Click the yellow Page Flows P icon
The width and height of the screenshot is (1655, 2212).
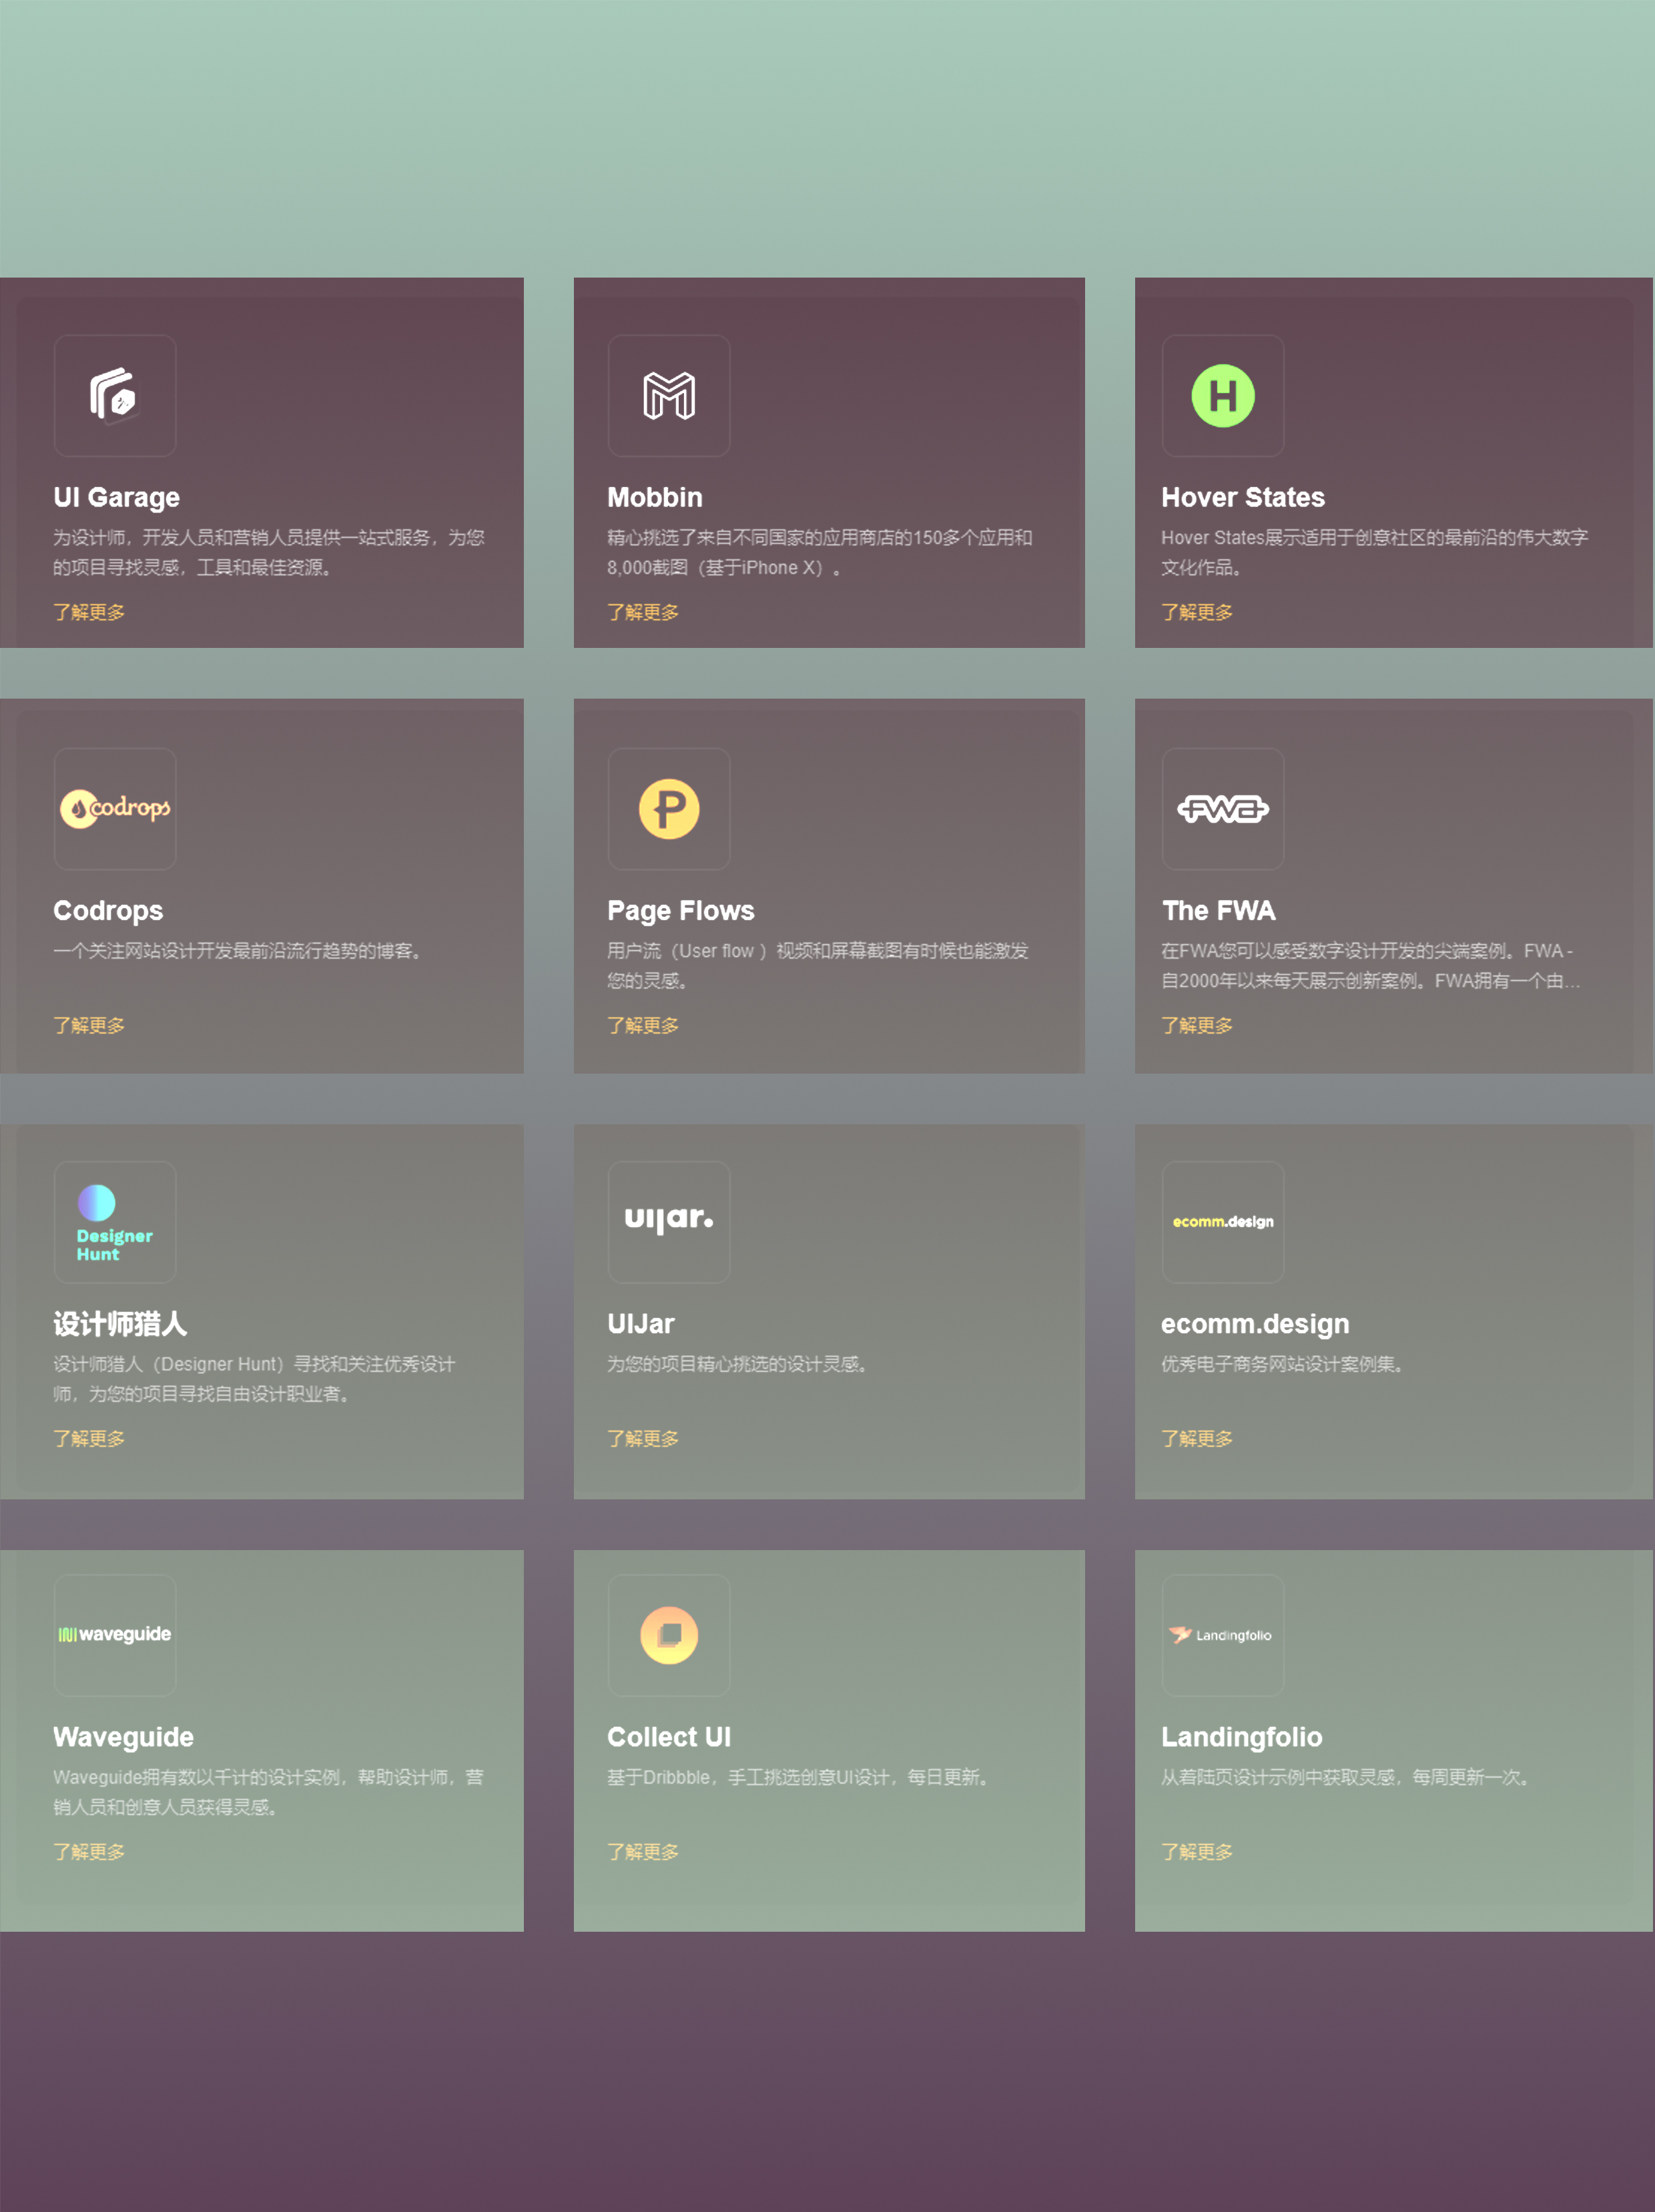tap(668, 808)
